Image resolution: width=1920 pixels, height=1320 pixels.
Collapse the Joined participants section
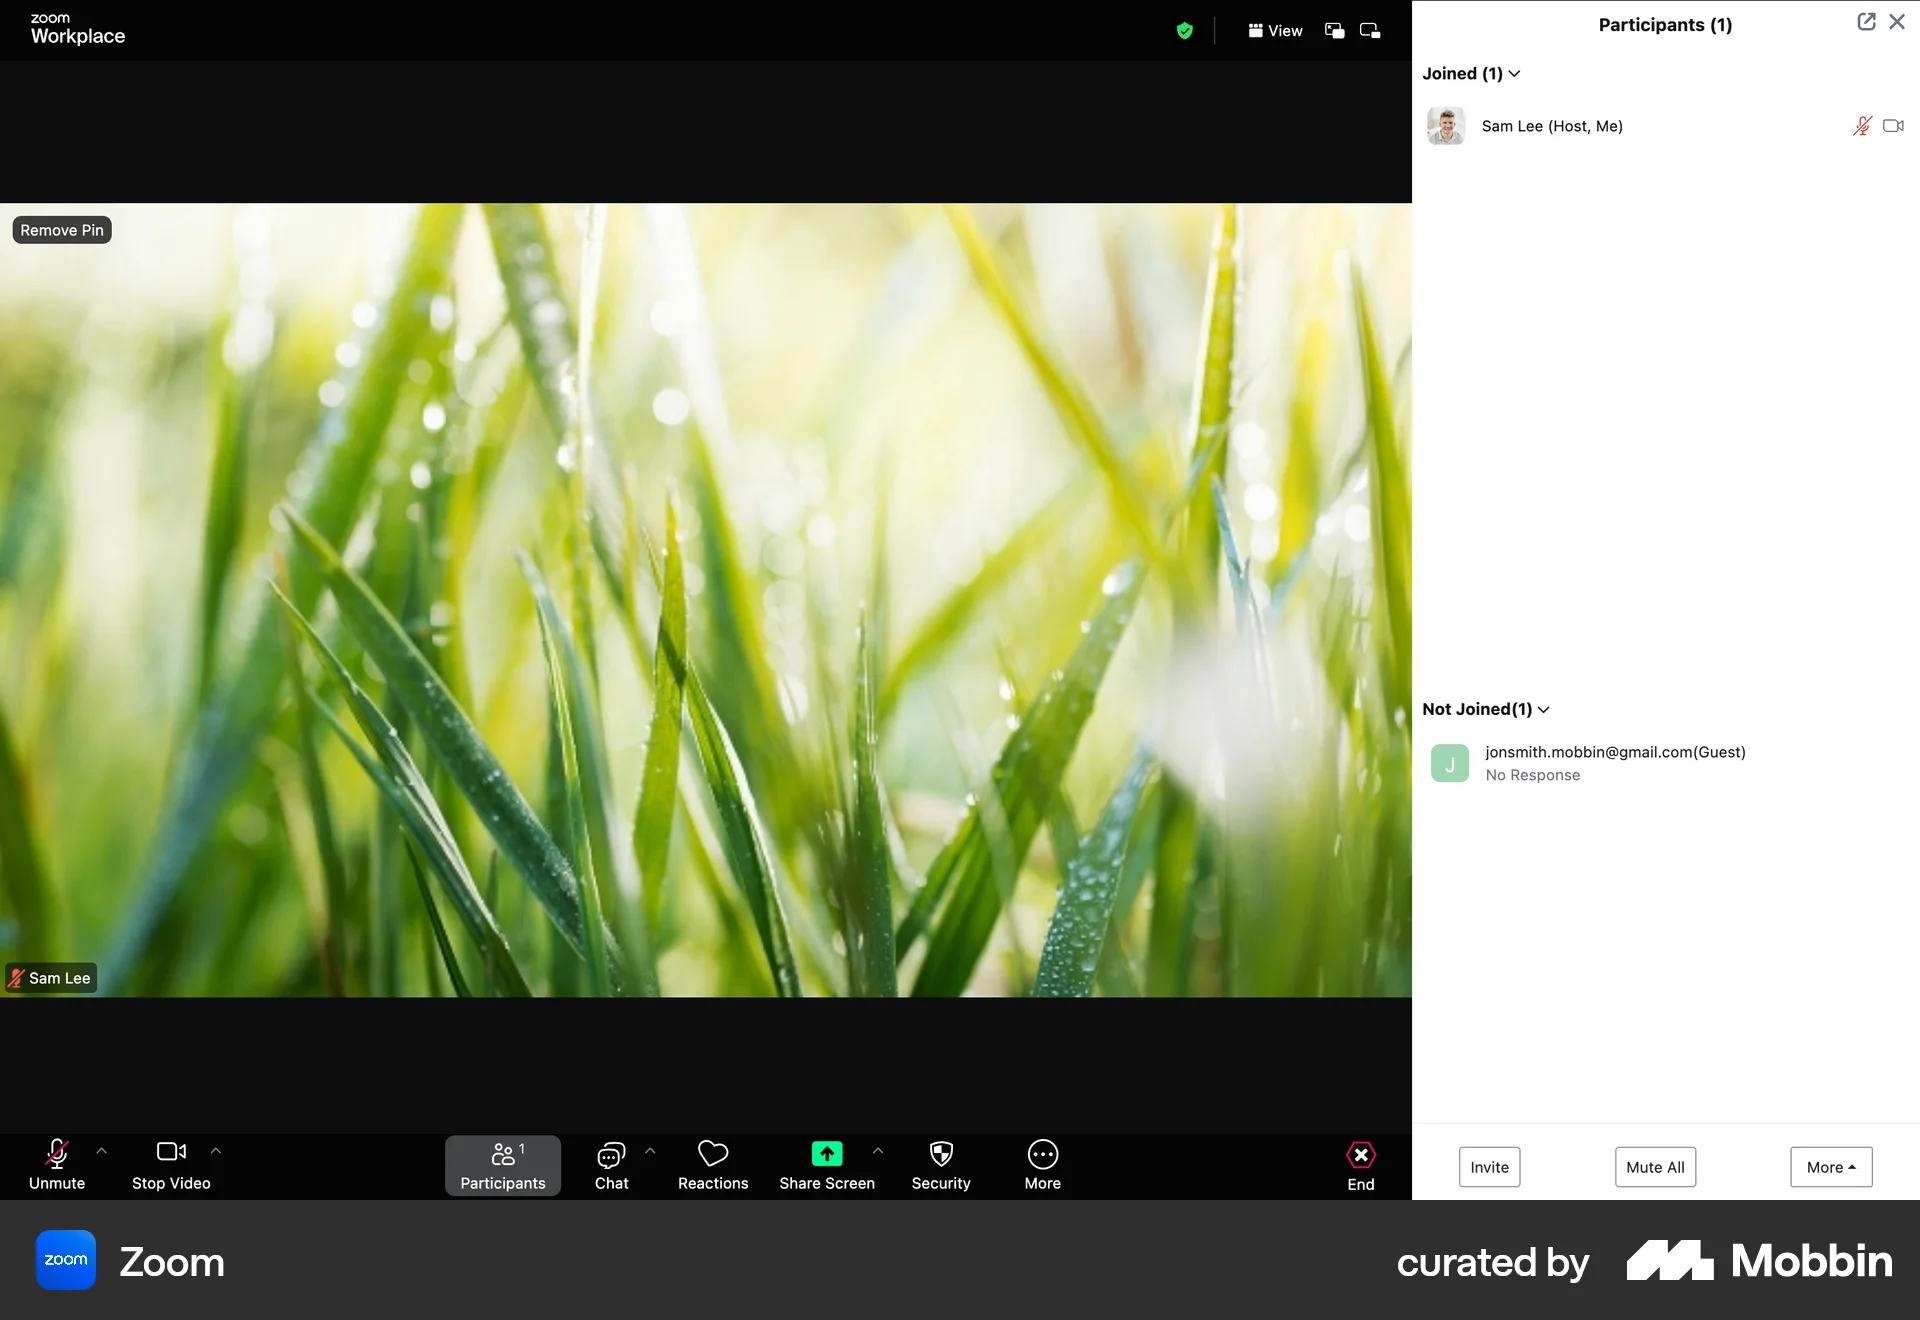1513,73
